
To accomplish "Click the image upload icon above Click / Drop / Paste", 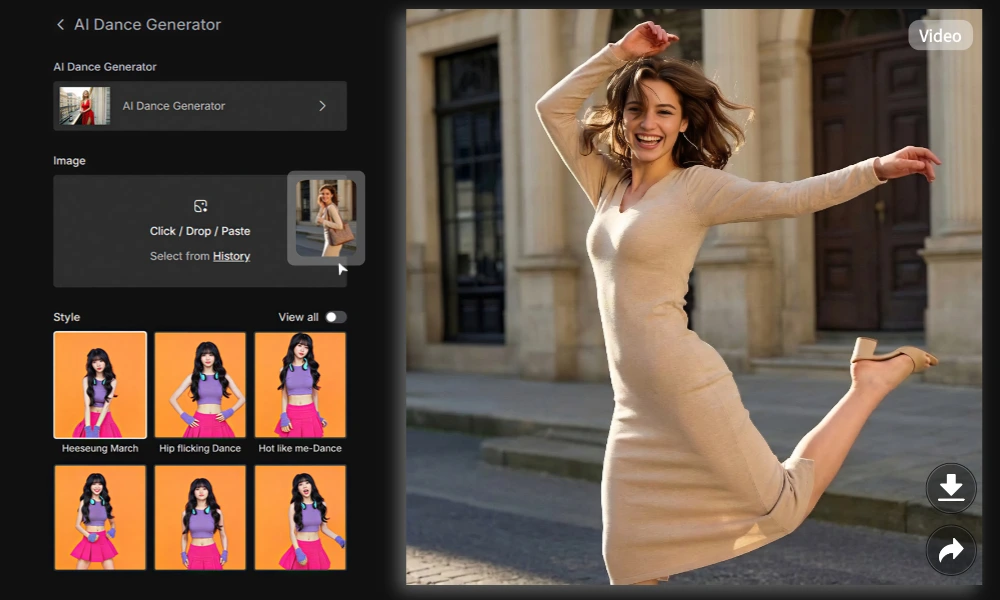I will (199, 205).
